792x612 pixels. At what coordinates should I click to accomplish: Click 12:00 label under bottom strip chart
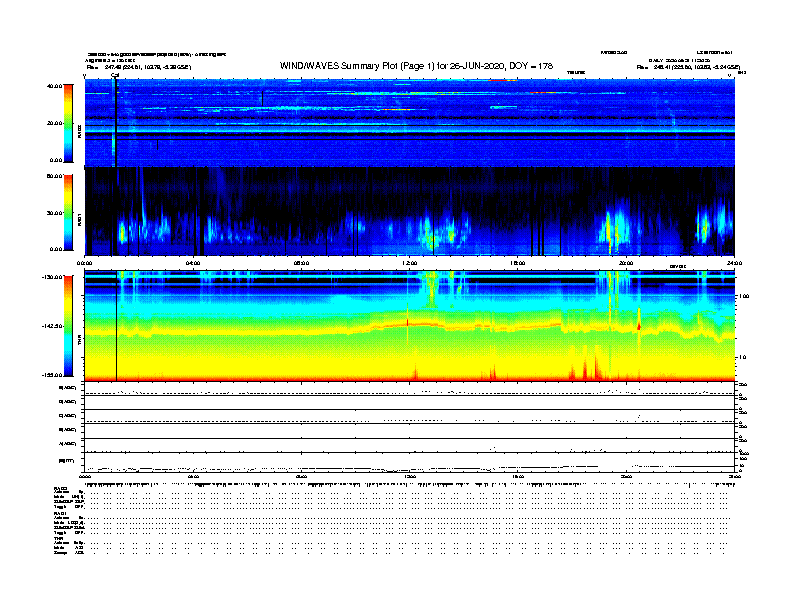pos(409,476)
